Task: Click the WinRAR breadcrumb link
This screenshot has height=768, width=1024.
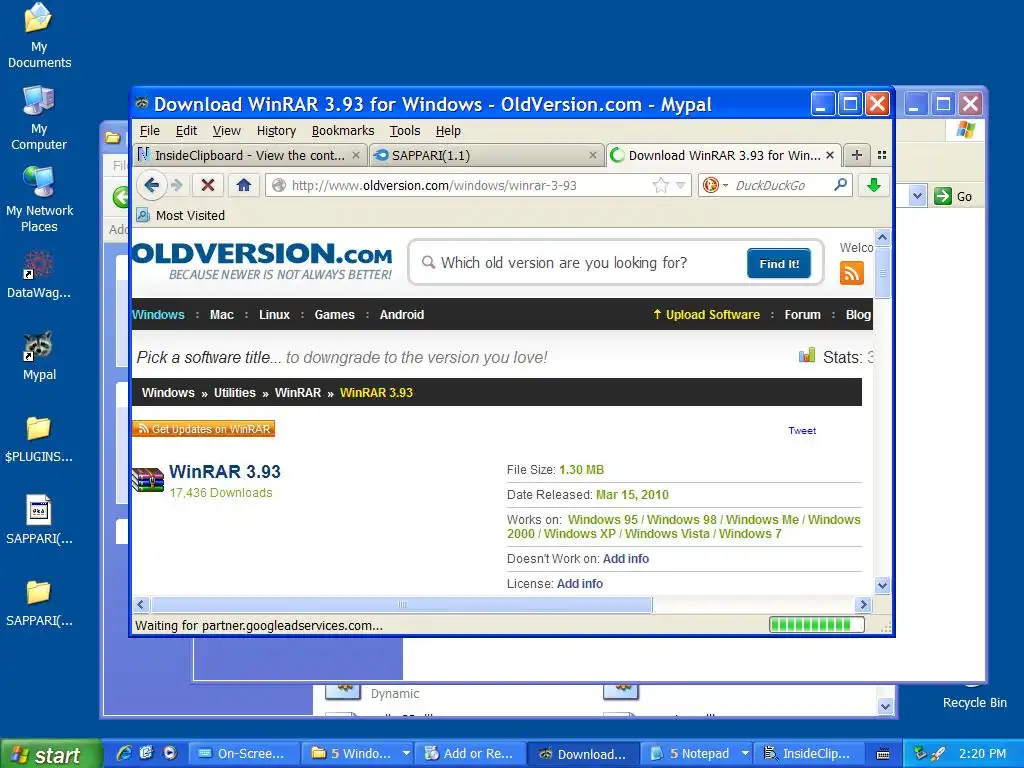Action: [x=298, y=392]
